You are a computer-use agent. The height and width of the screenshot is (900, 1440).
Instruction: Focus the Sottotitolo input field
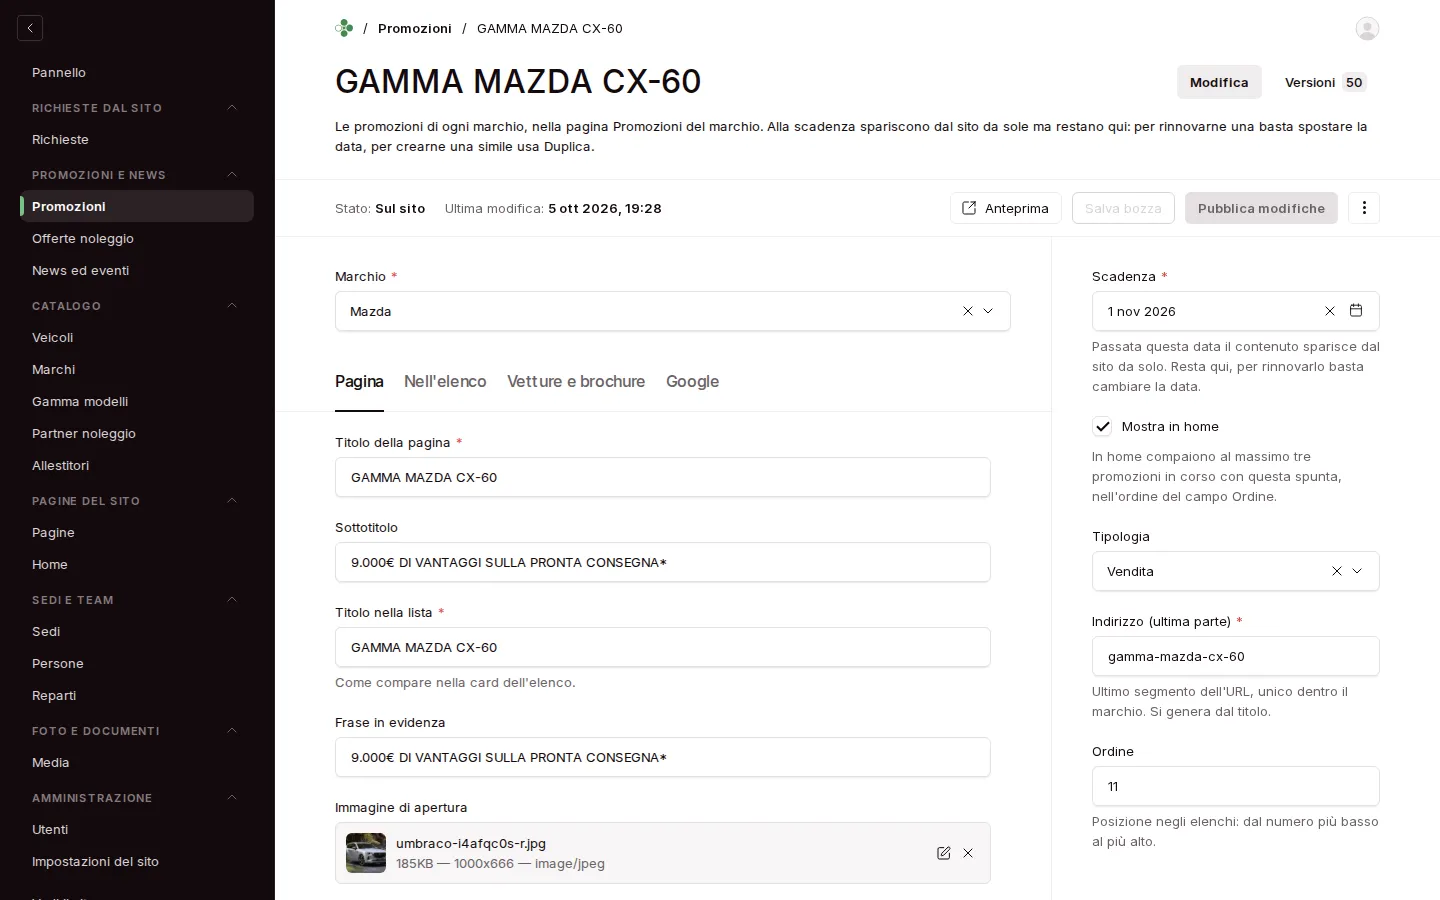click(663, 562)
